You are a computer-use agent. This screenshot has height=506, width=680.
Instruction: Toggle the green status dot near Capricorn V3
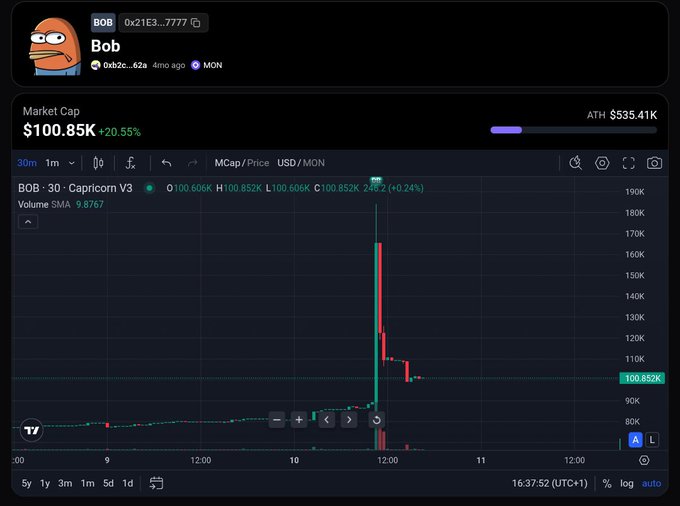click(x=150, y=188)
